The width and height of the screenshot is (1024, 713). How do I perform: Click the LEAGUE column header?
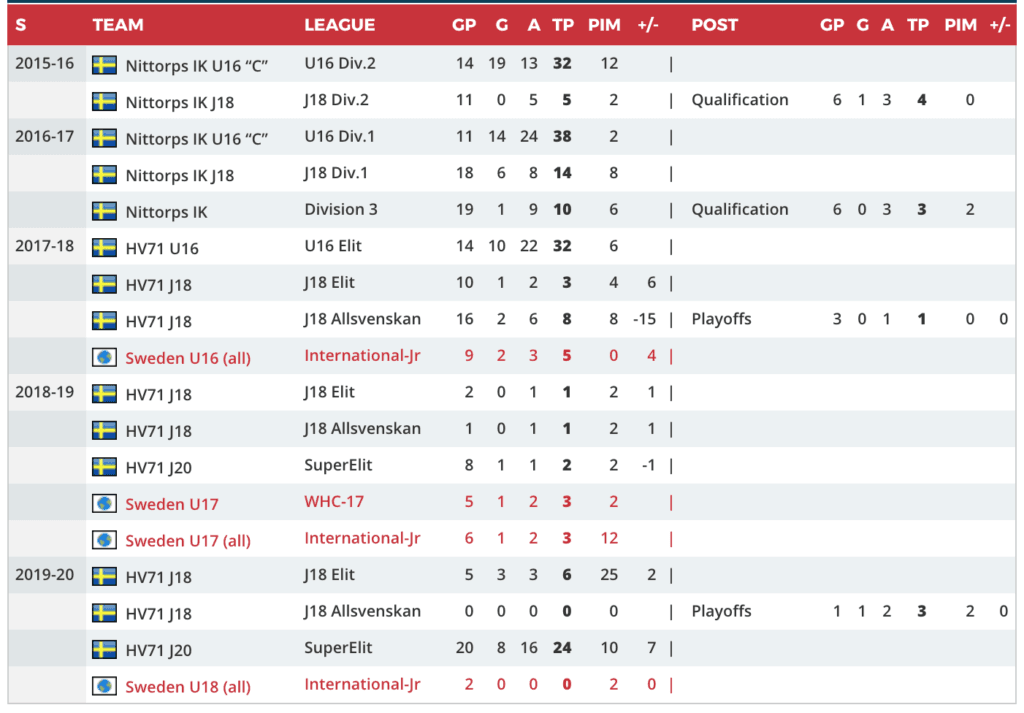tap(340, 25)
